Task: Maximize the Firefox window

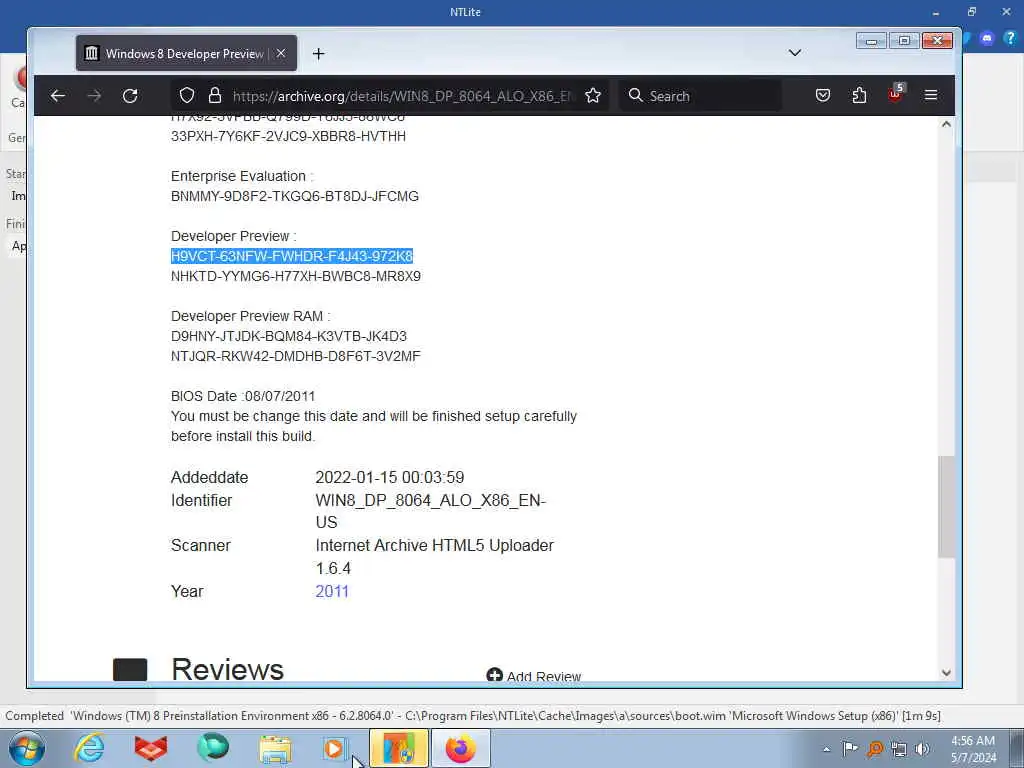Action: point(904,40)
